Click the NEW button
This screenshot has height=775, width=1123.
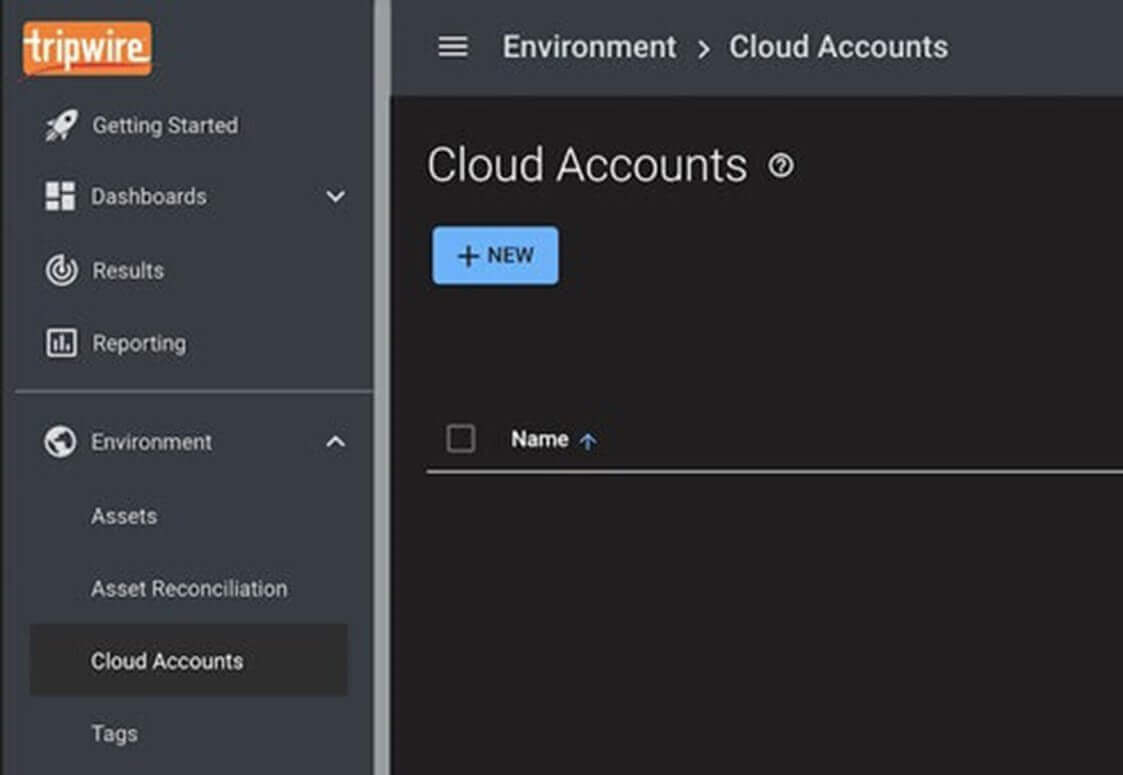[x=495, y=255]
